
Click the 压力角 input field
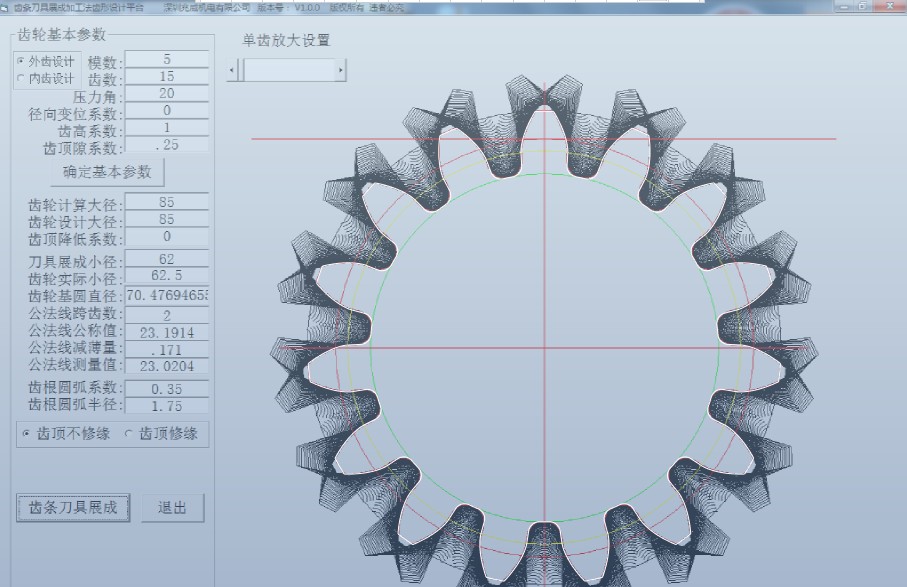pos(167,93)
